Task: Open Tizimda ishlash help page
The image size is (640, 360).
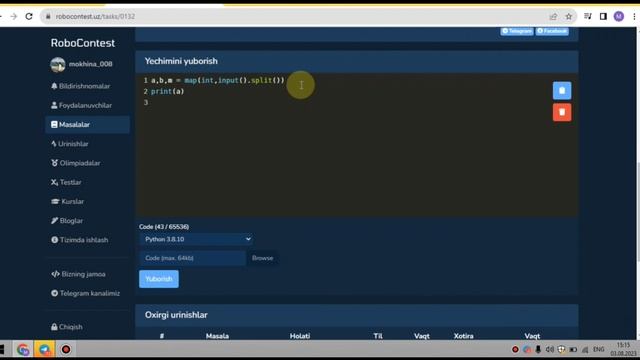Action: (x=80, y=240)
